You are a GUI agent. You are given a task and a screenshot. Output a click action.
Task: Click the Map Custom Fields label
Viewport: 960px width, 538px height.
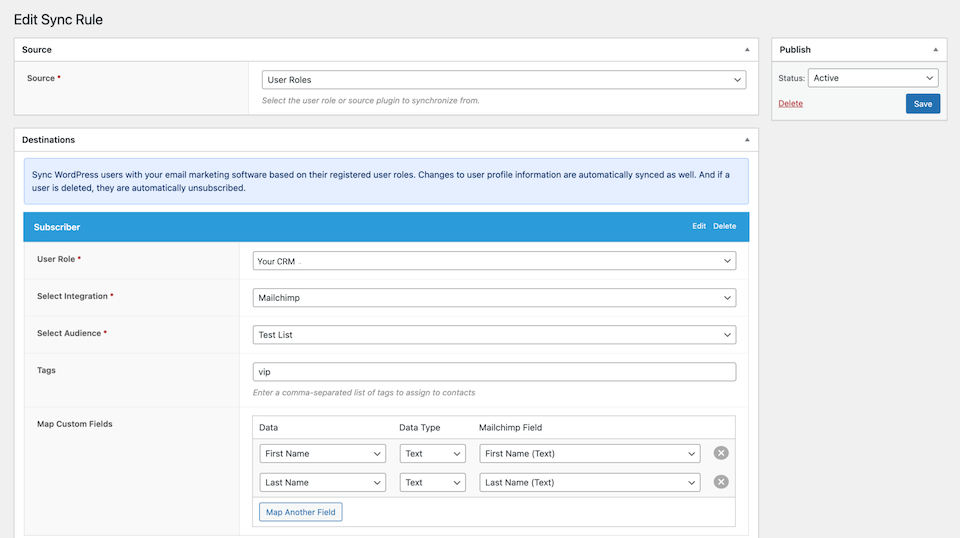[x=75, y=424]
